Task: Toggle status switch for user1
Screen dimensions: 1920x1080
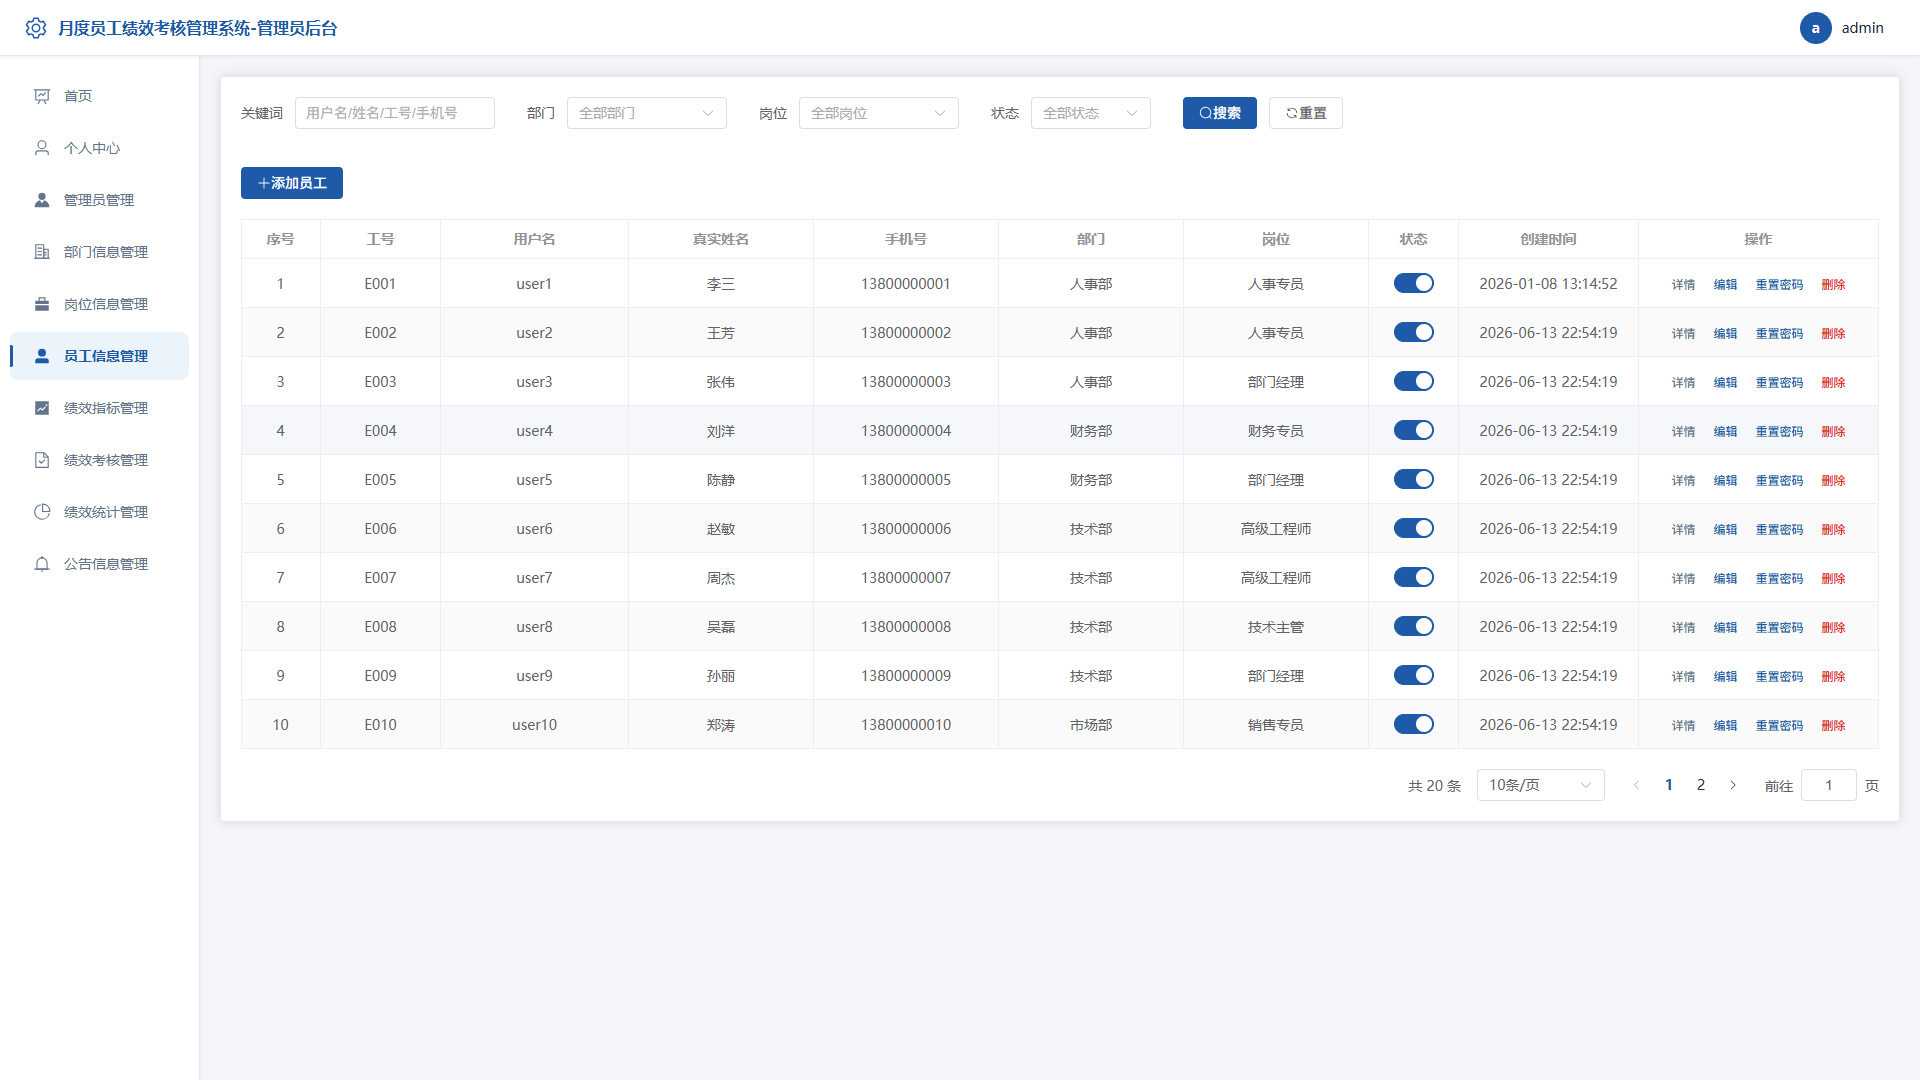Action: (1413, 283)
